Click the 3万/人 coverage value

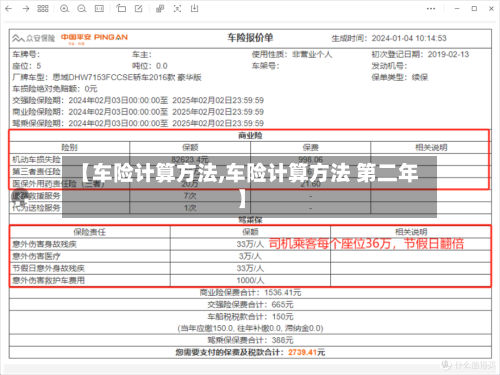[250, 256]
